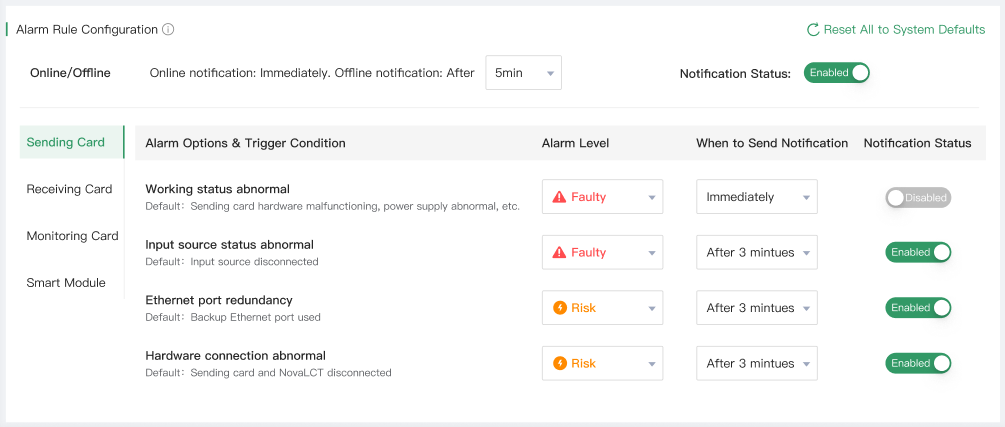Switch to the Receiving Card tab
Image resolution: width=1005 pixels, height=427 pixels.
click(69, 189)
